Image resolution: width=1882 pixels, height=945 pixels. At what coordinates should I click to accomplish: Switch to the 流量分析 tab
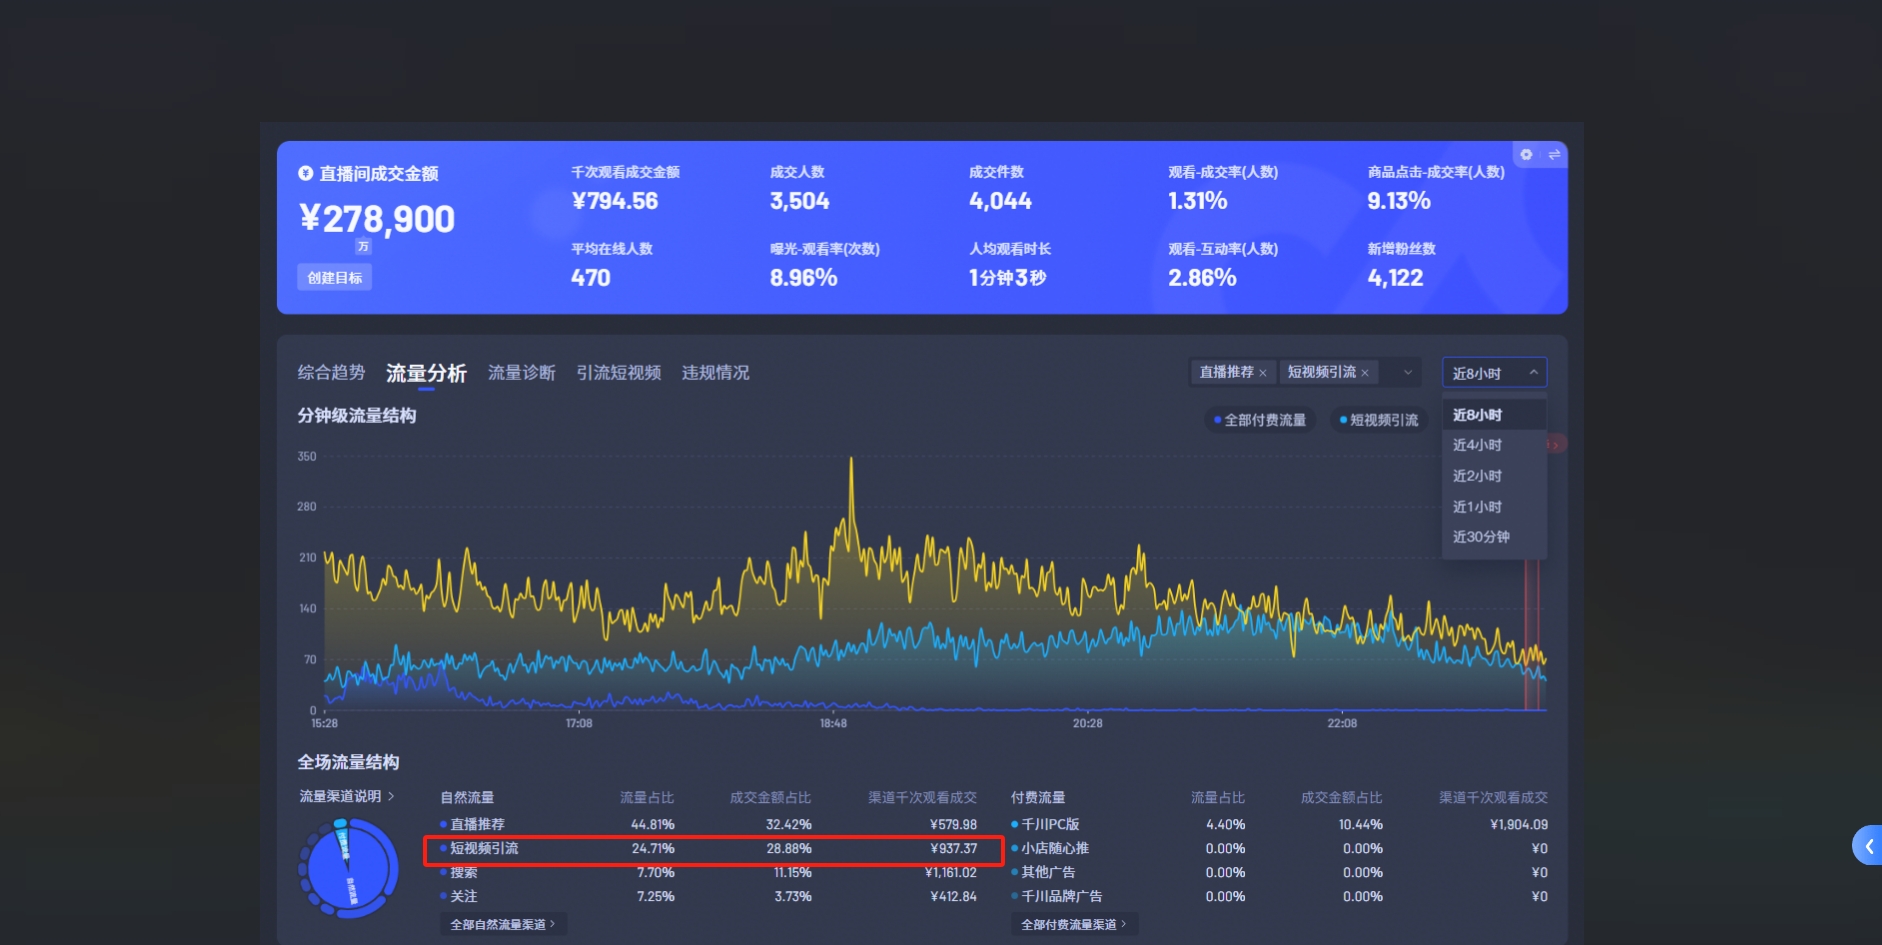[426, 373]
